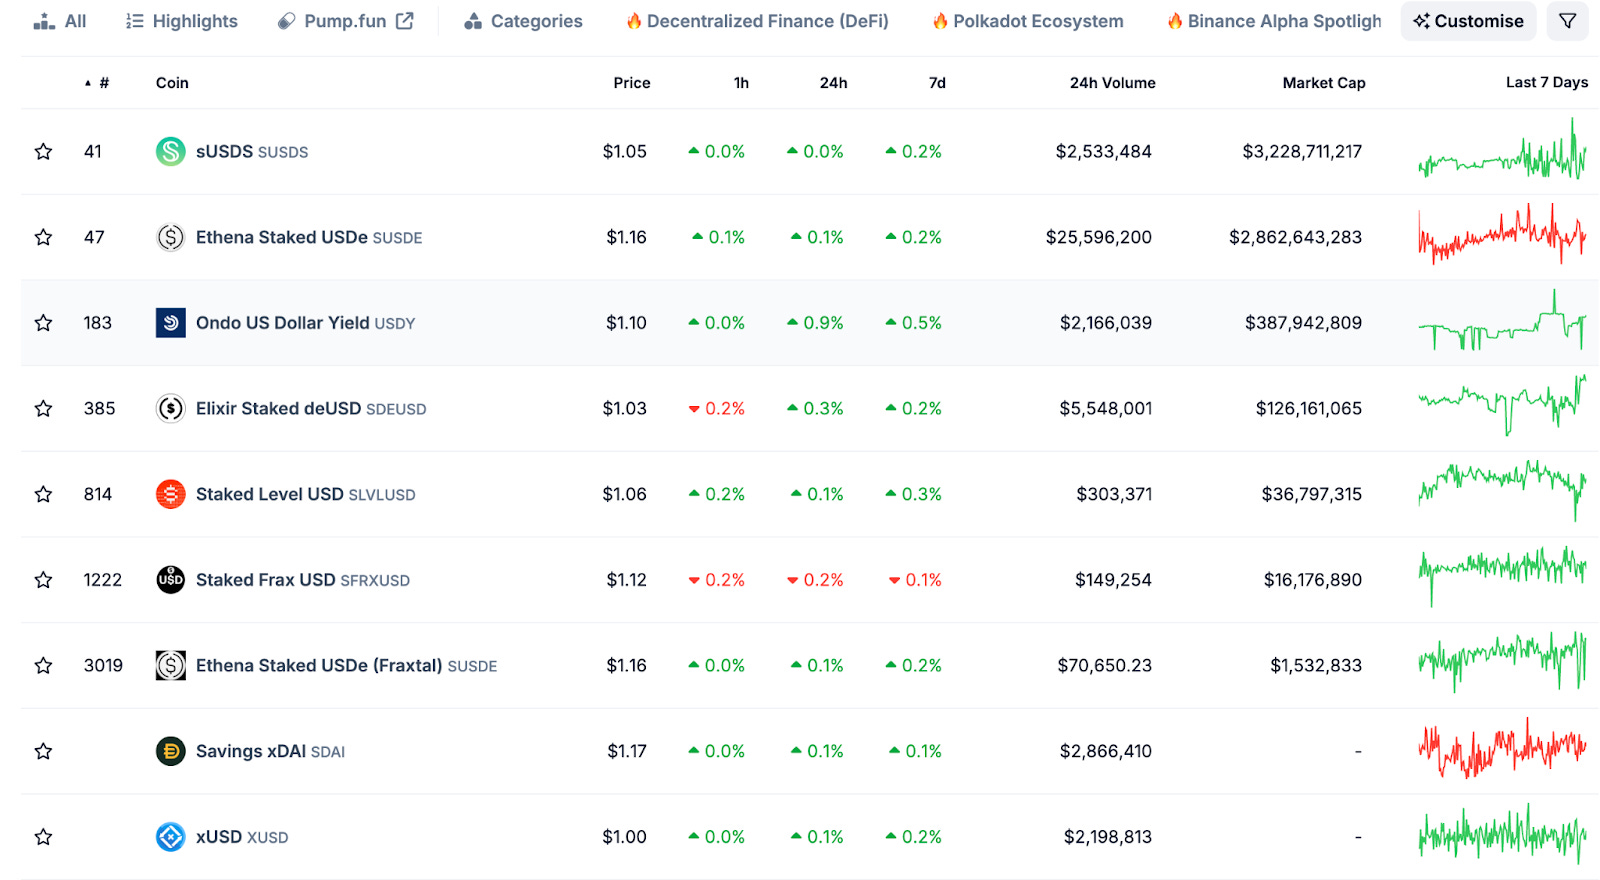Open the All coins tab
1600x880 pixels.
(60, 21)
